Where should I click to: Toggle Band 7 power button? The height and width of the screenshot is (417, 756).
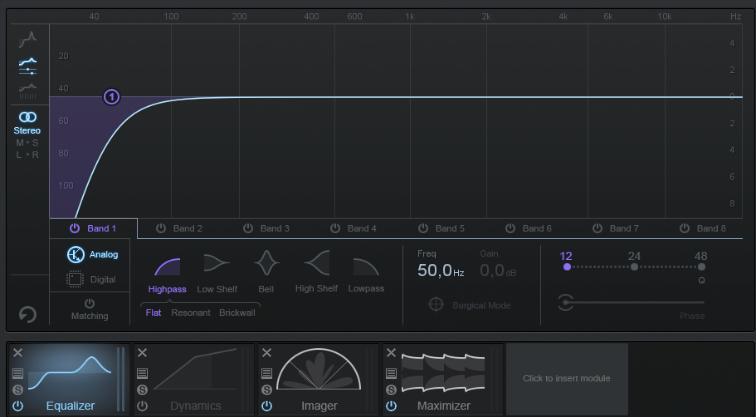pyautogui.click(x=597, y=228)
